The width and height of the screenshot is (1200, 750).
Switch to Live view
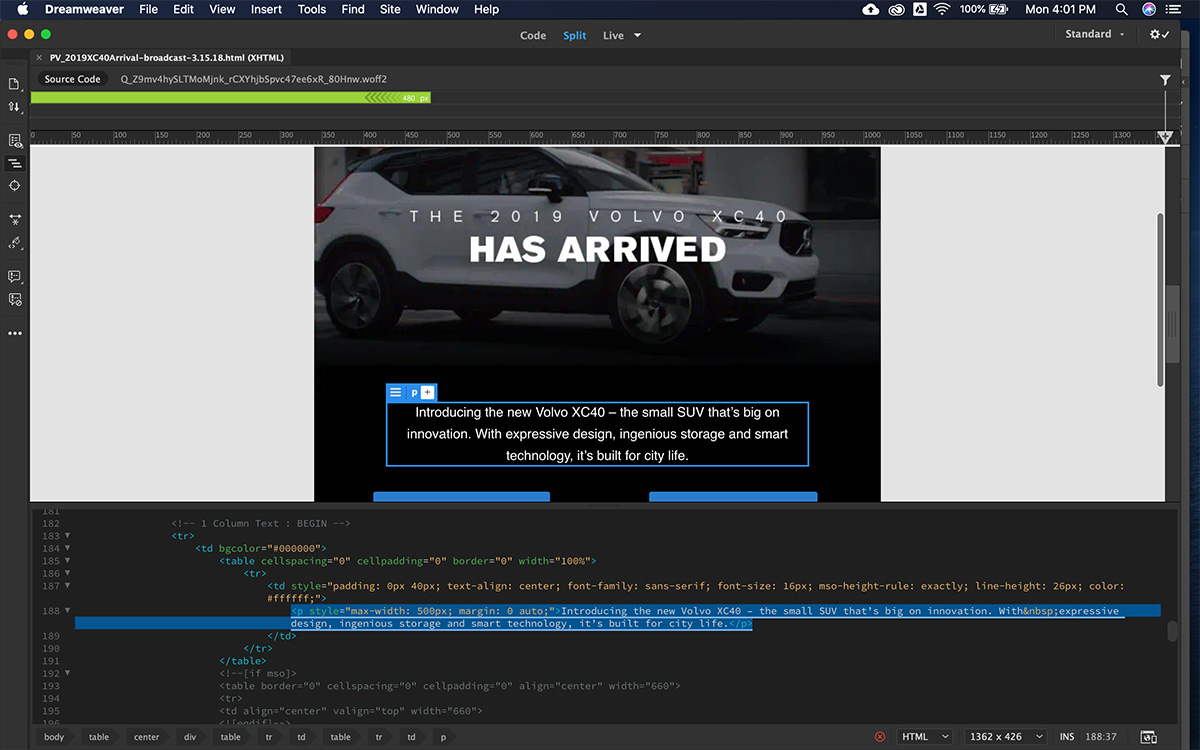tap(613, 35)
